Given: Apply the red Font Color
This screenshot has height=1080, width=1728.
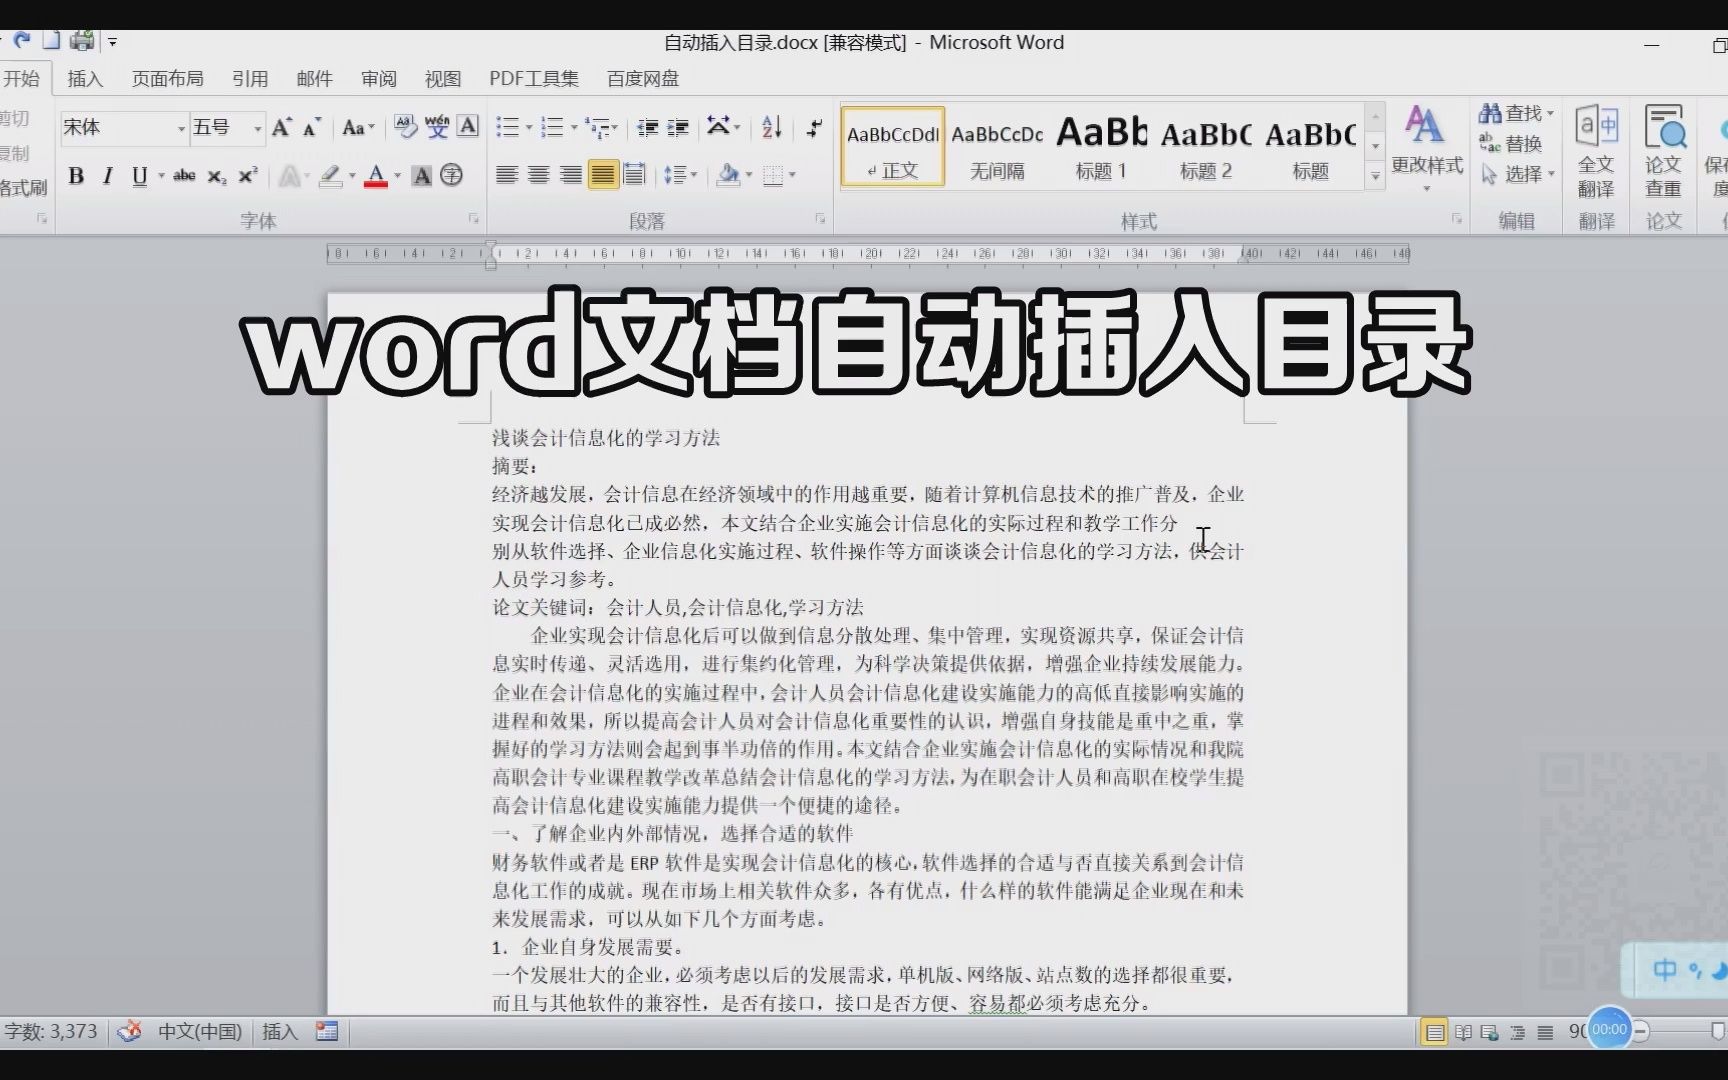Looking at the screenshot, I should (x=376, y=177).
